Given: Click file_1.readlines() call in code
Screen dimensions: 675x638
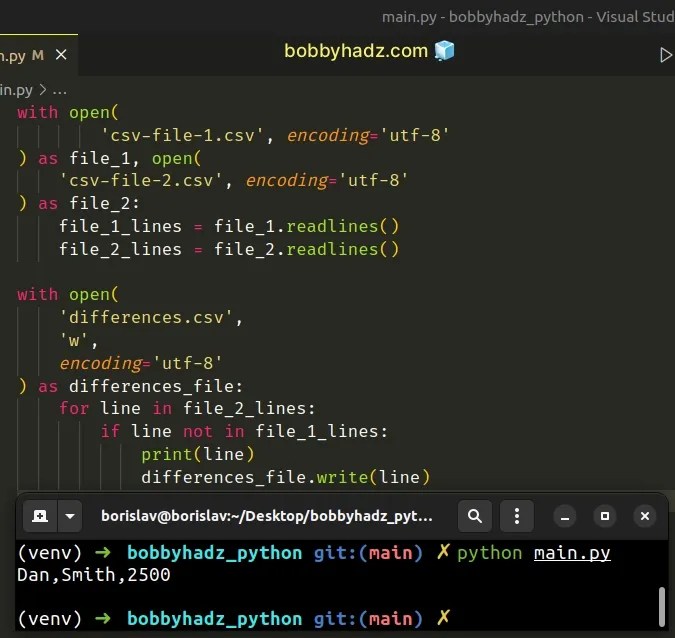Looking at the screenshot, I should click(307, 226).
